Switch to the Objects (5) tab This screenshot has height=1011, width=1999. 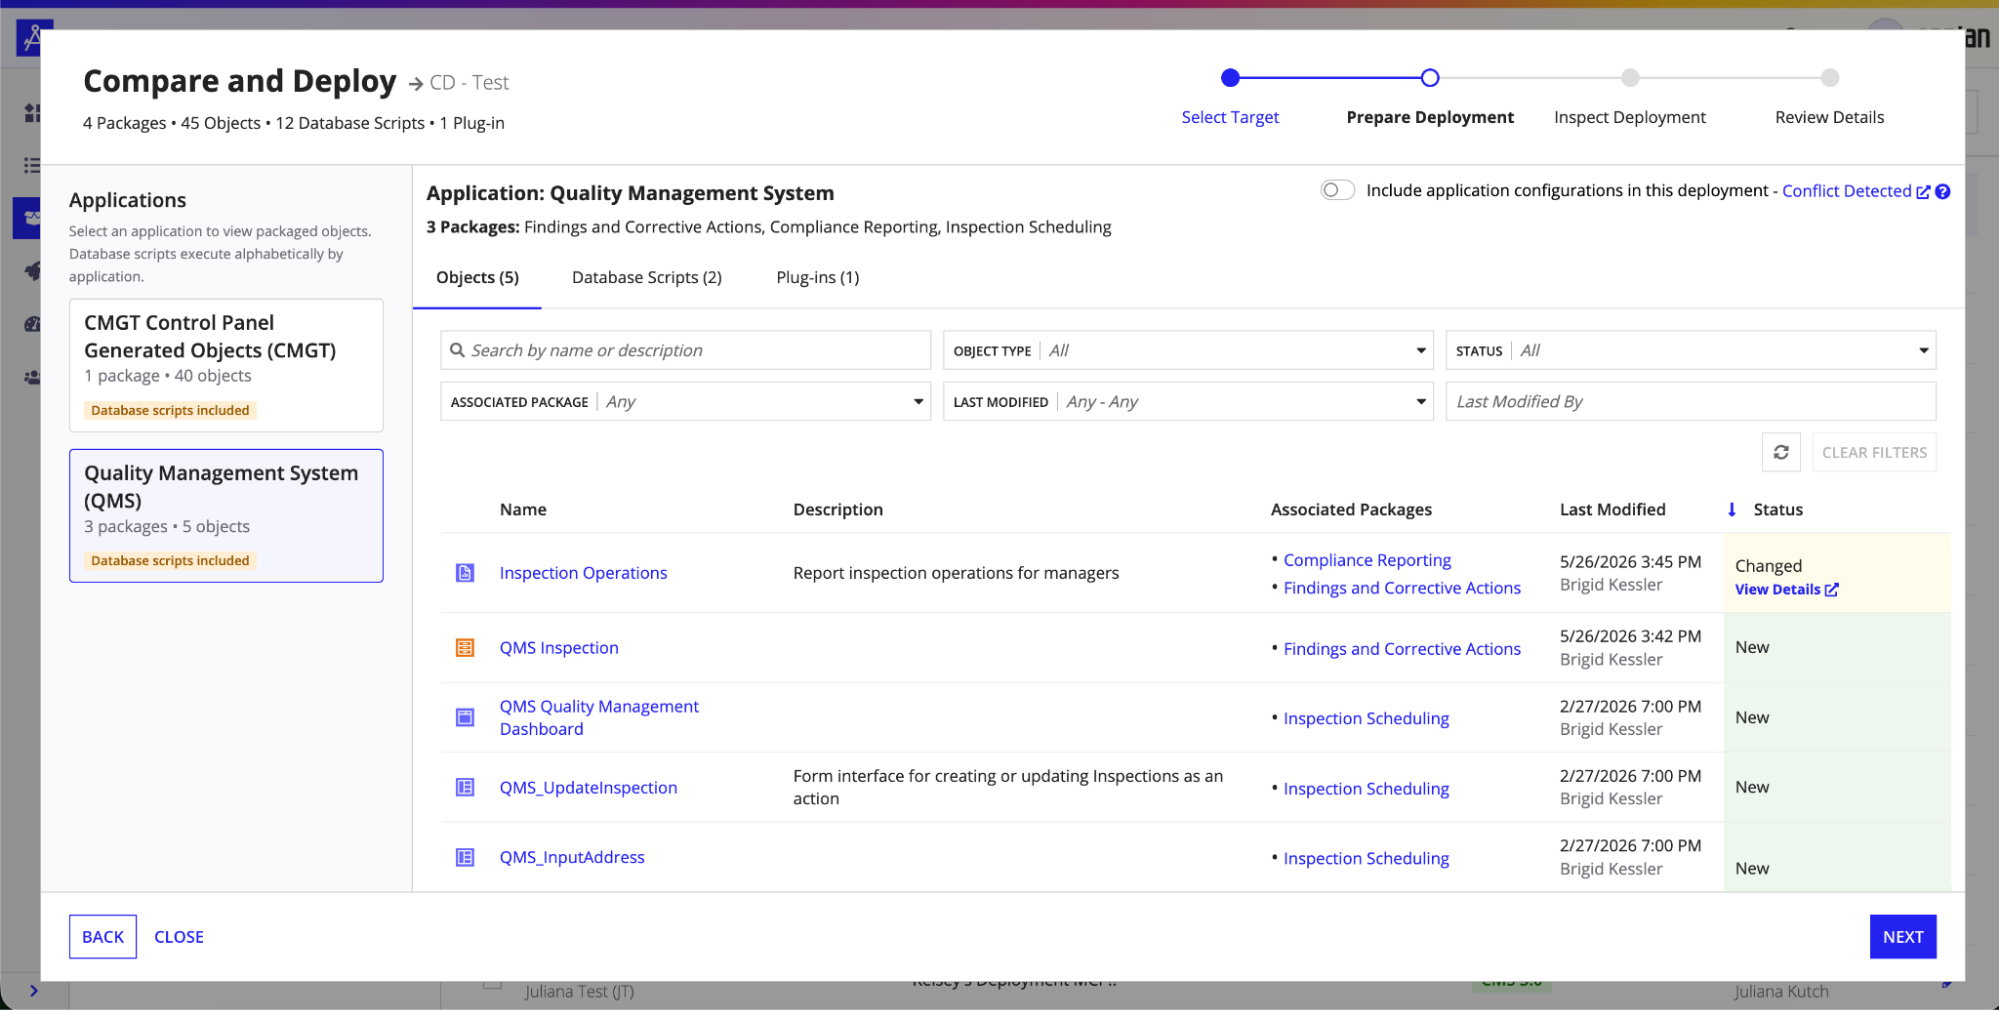tap(477, 277)
